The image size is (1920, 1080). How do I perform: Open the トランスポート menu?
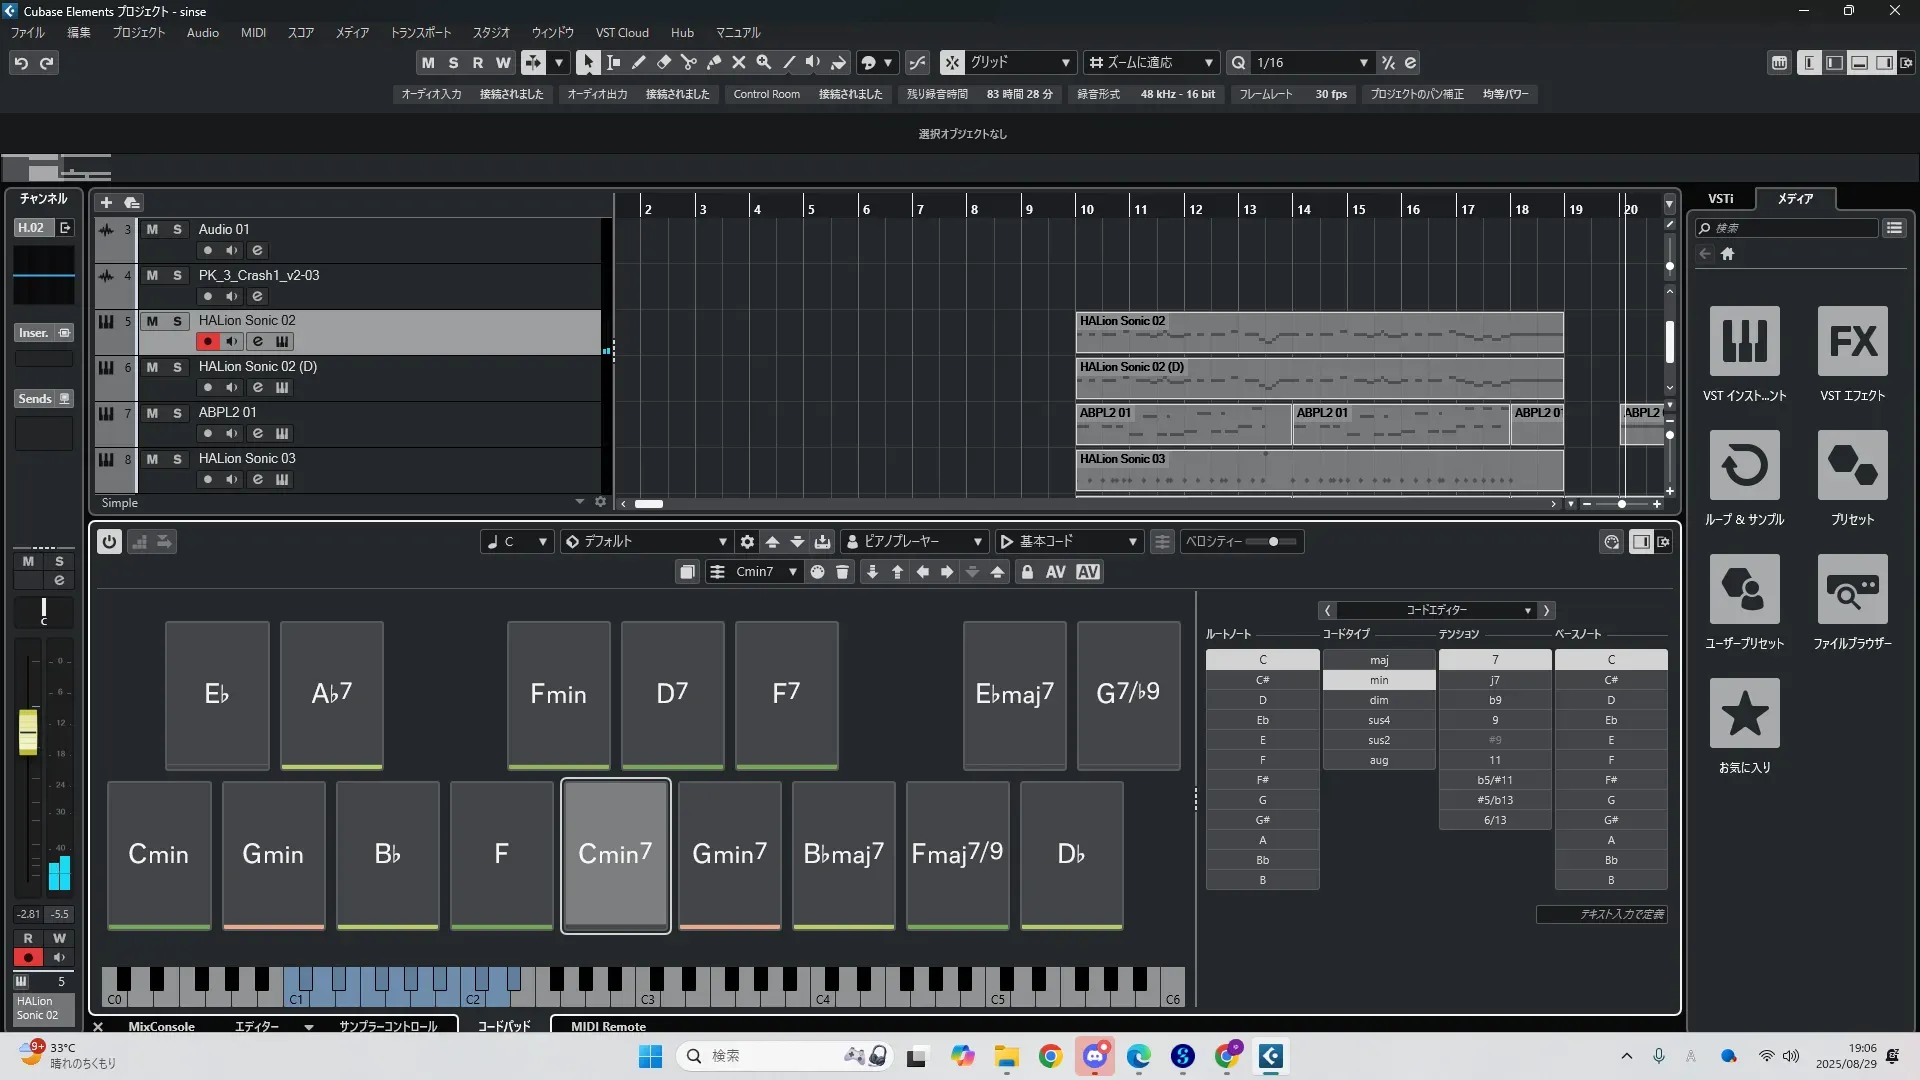click(420, 33)
